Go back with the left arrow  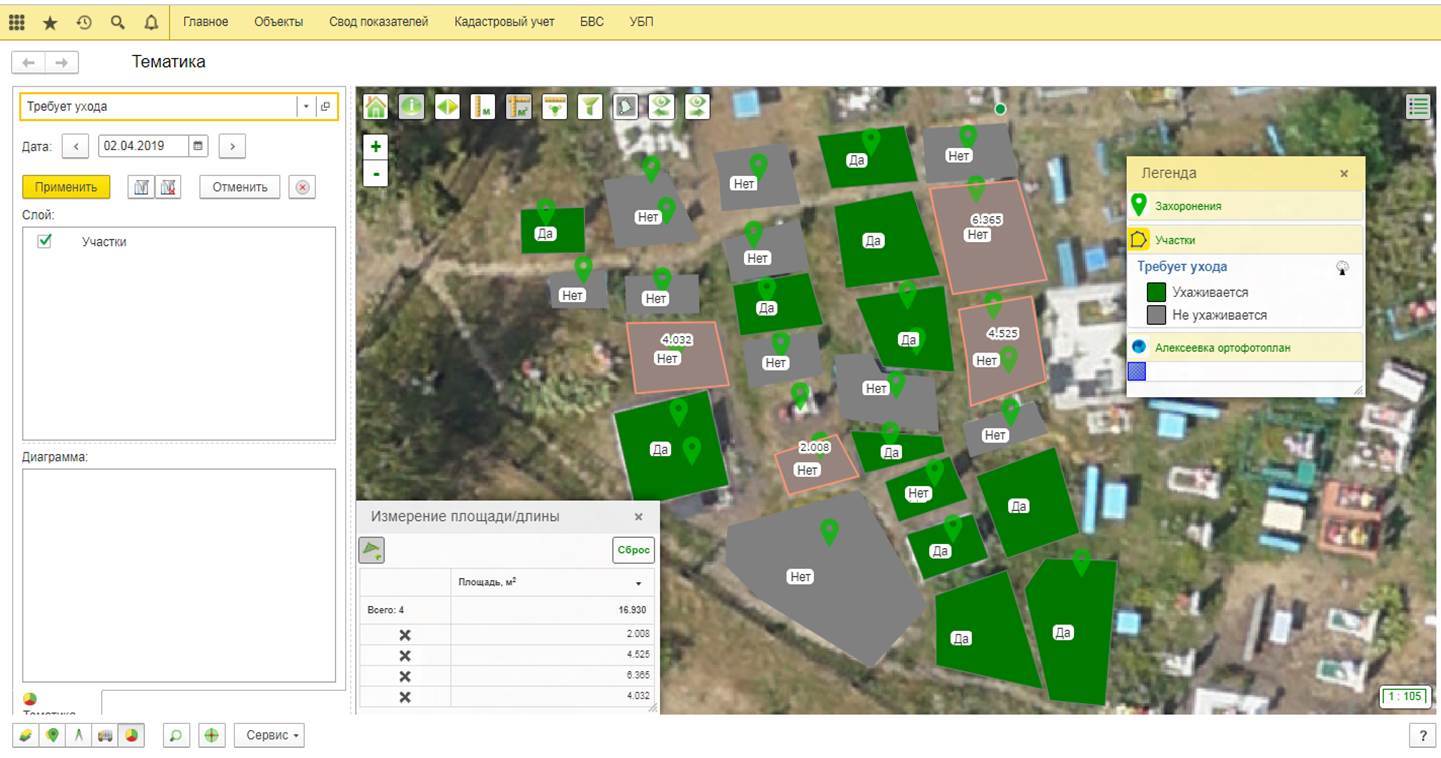[x=28, y=62]
